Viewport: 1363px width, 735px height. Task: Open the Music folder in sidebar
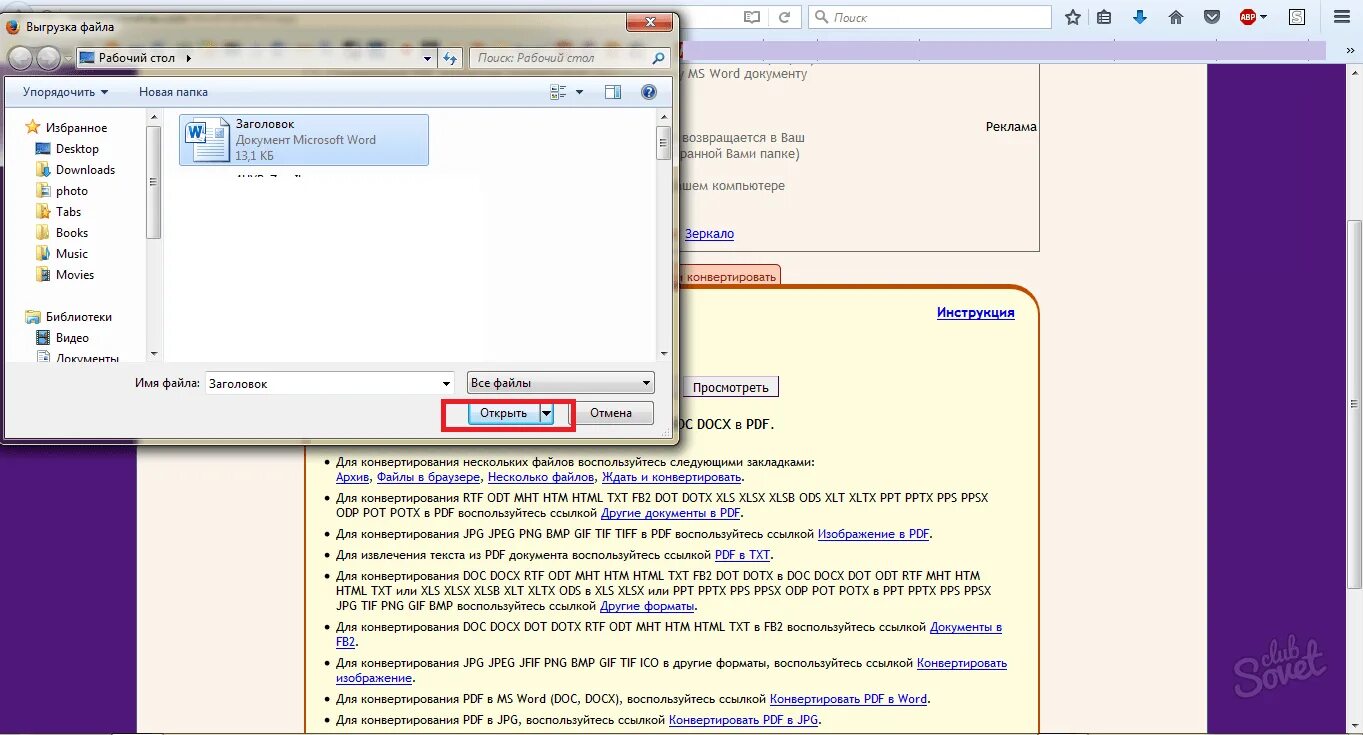[62, 254]
